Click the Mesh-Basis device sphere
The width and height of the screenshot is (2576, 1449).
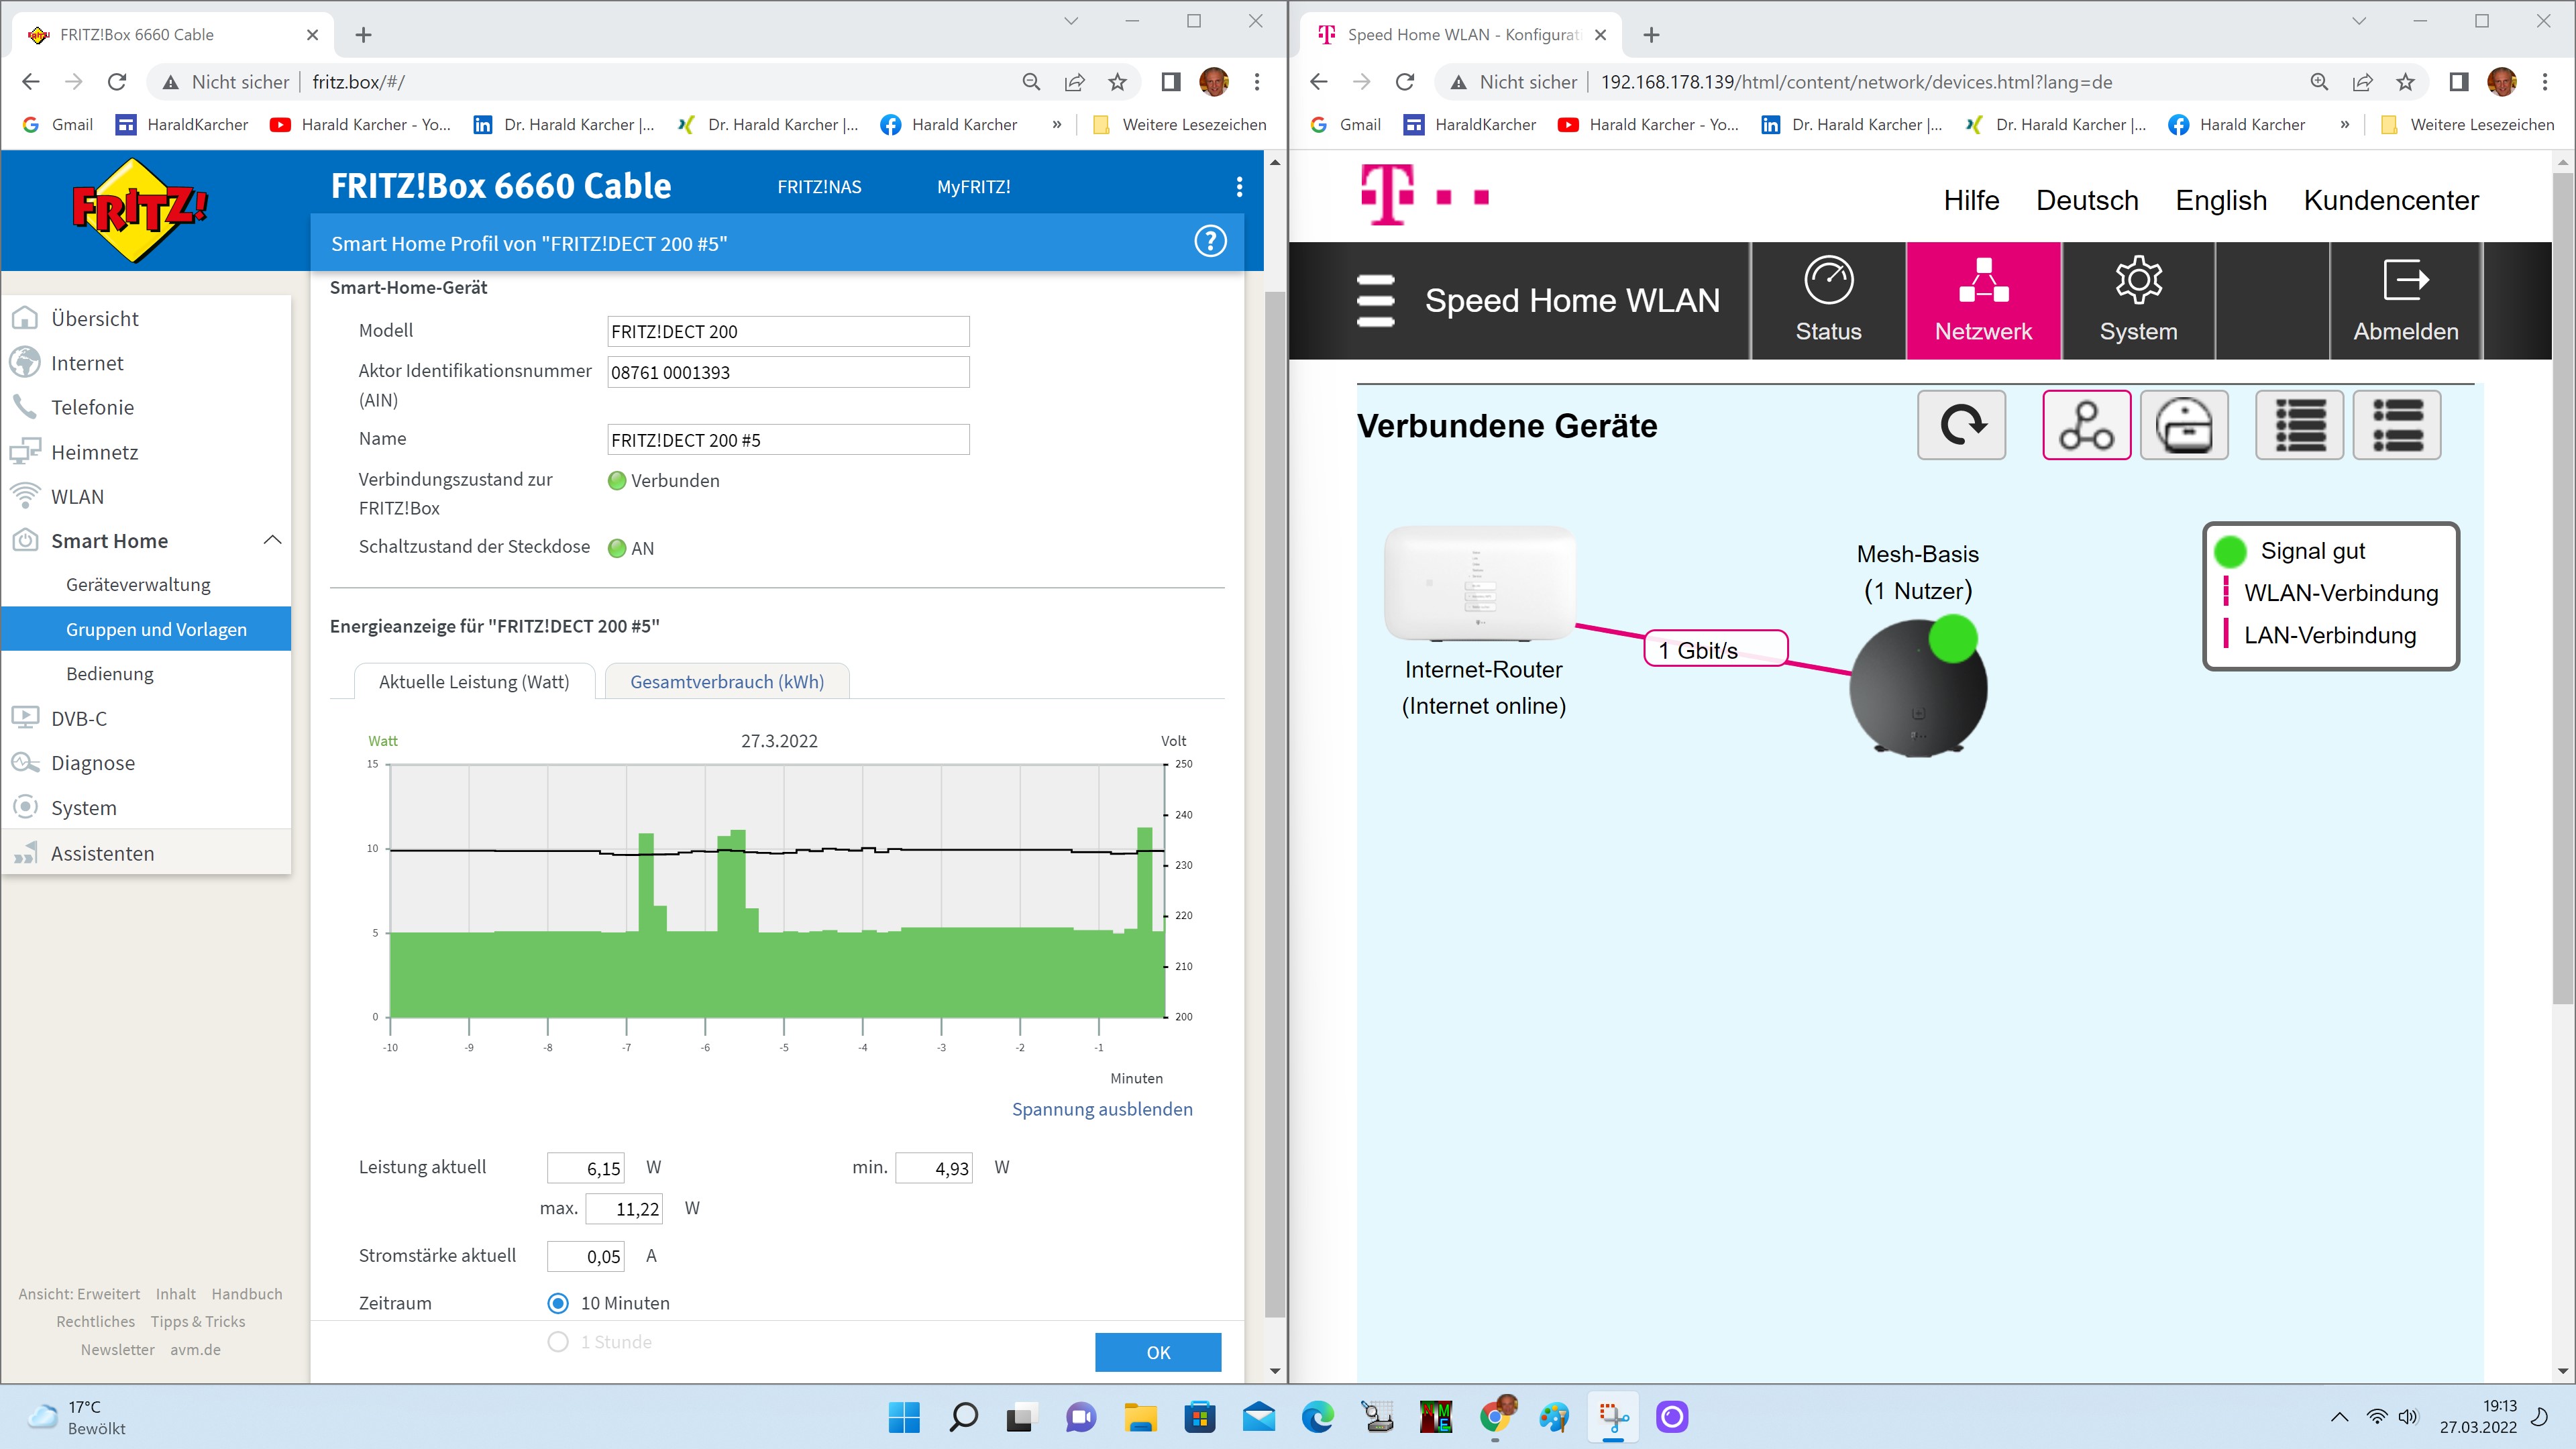point(1917,690)
